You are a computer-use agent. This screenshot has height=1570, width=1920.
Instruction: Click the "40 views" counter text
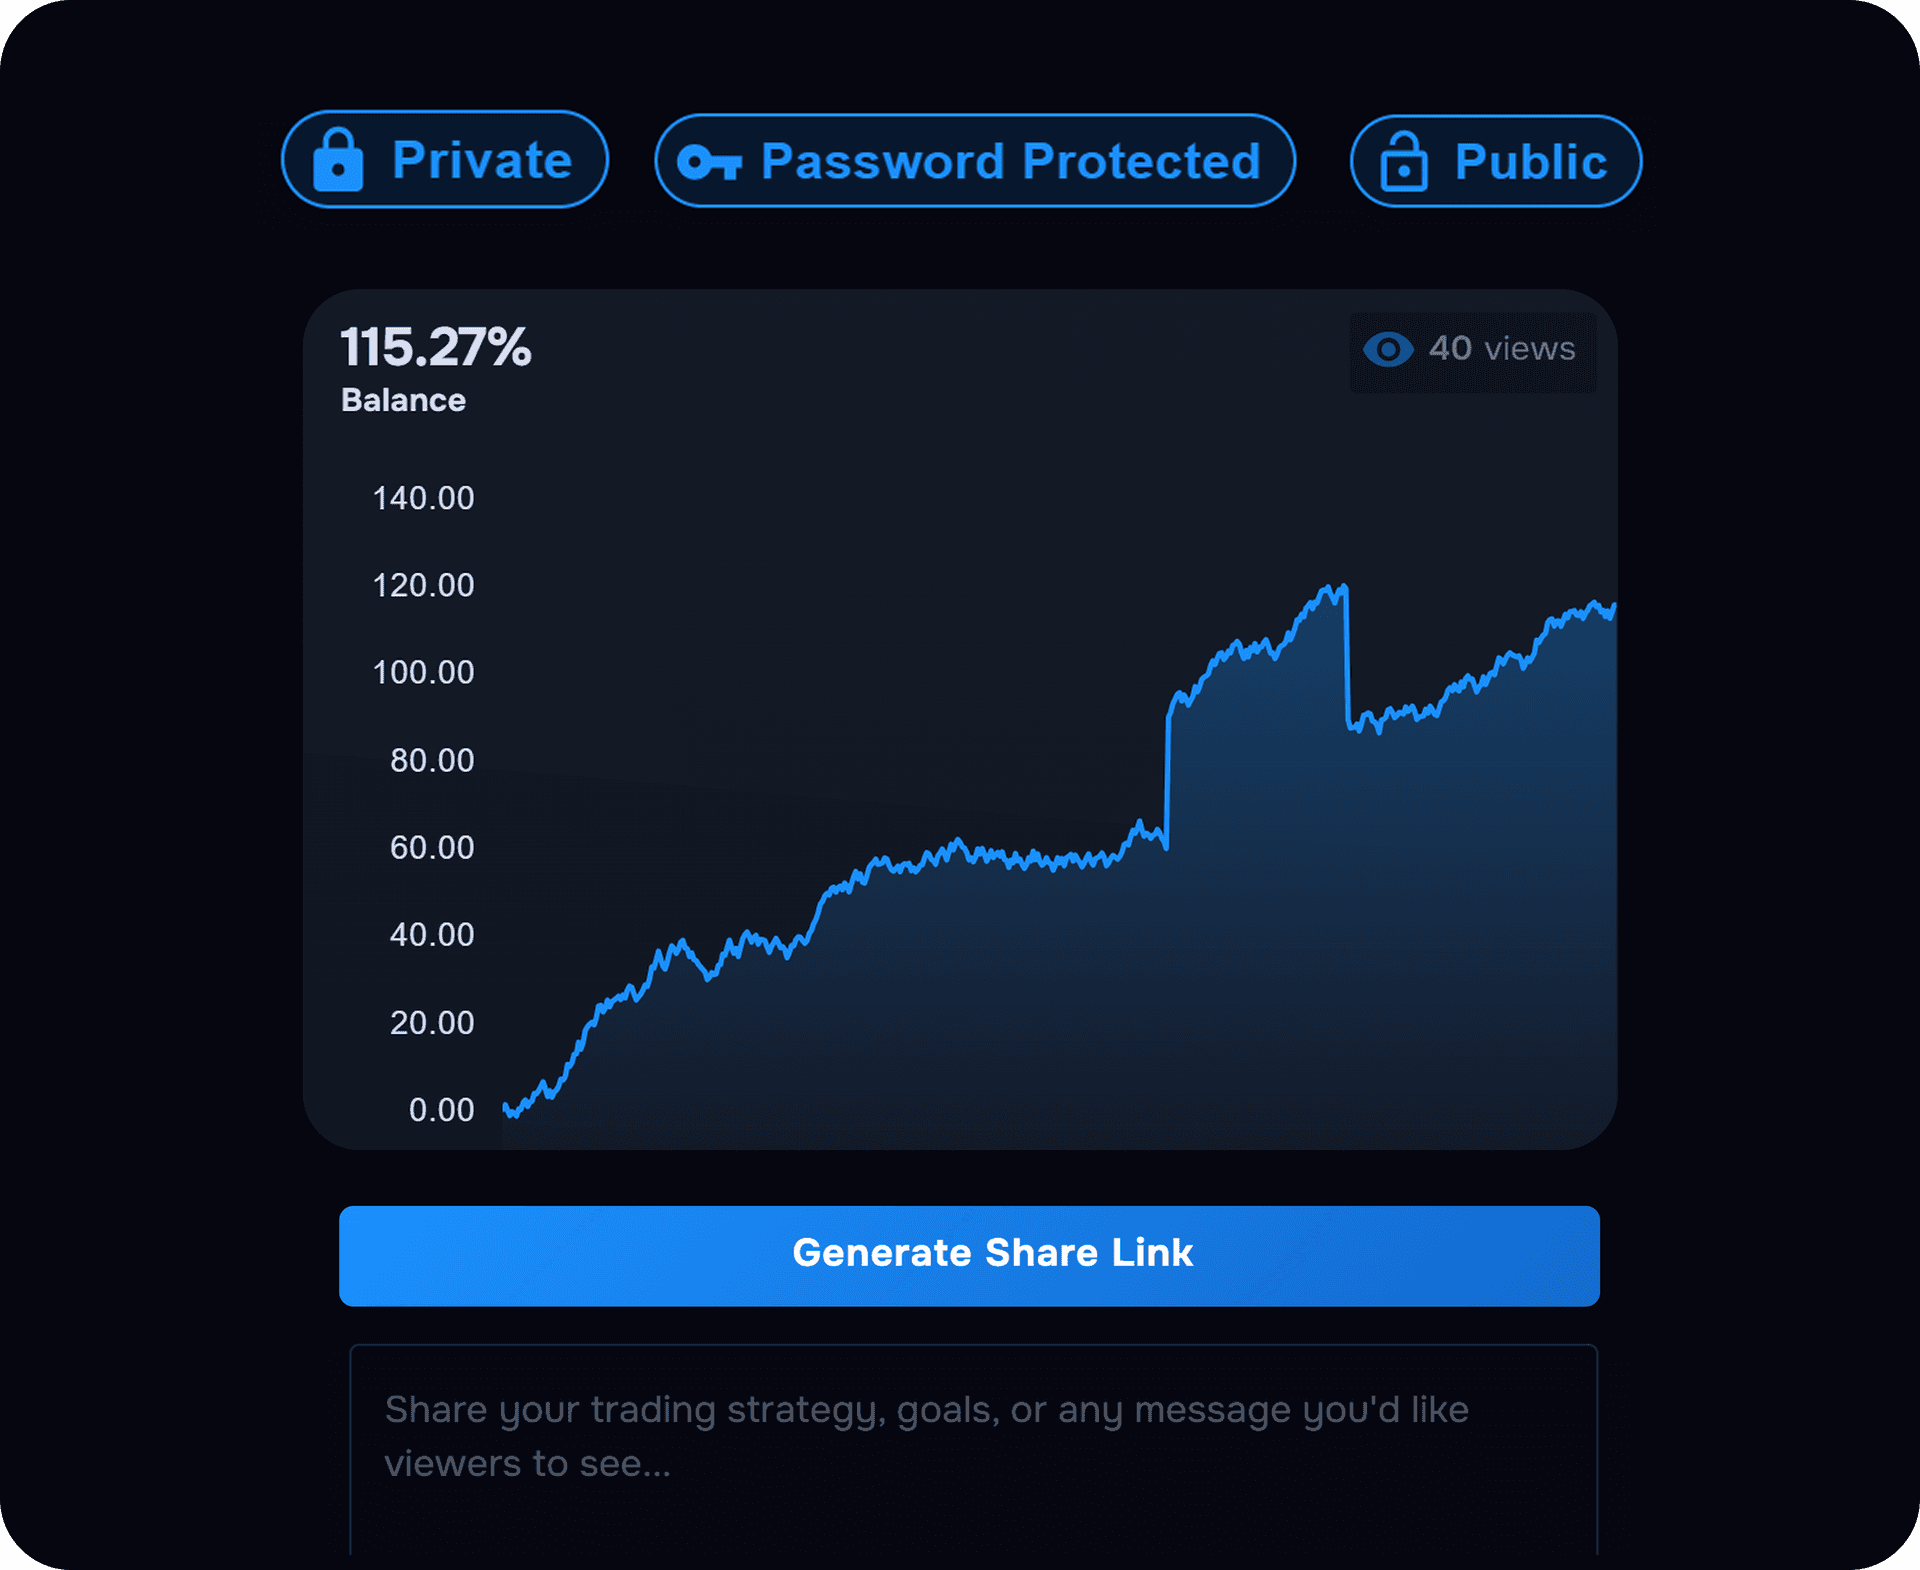point(1501,349)
